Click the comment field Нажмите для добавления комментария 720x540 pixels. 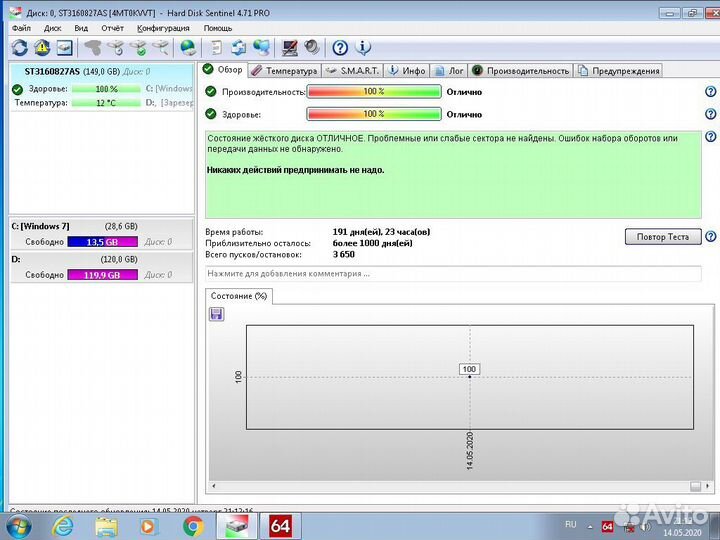click(453, 274)
